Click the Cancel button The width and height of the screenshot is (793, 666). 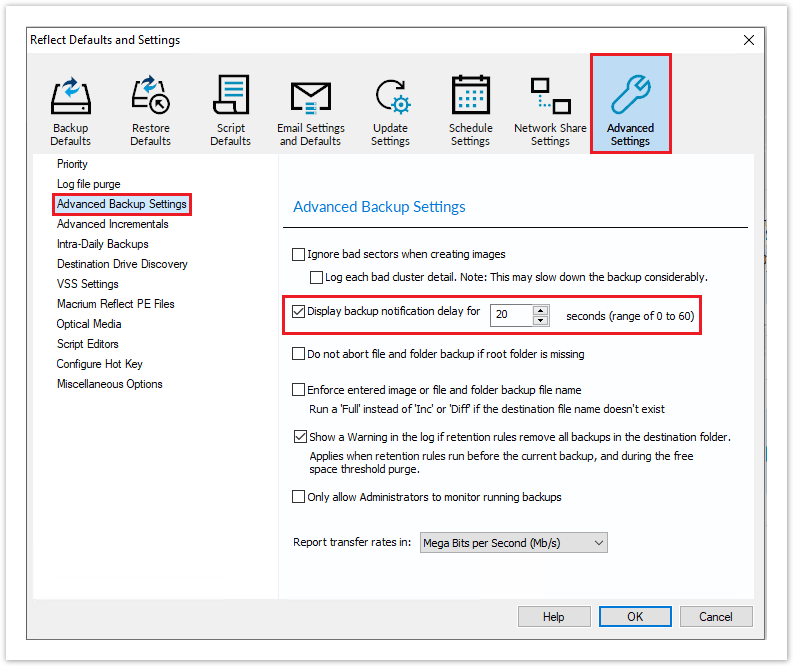[716, 616]
